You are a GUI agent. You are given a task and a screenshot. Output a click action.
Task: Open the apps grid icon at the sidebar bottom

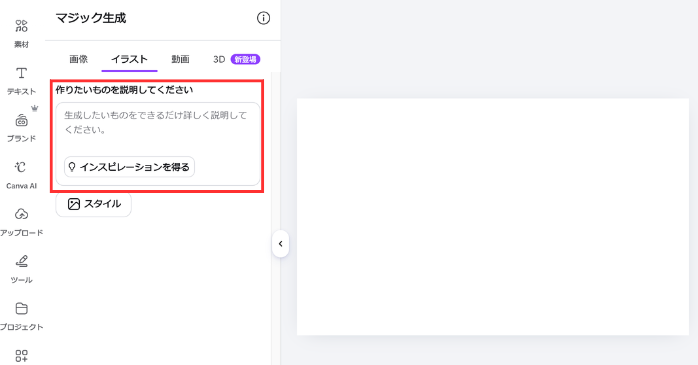tap(21, 355)
